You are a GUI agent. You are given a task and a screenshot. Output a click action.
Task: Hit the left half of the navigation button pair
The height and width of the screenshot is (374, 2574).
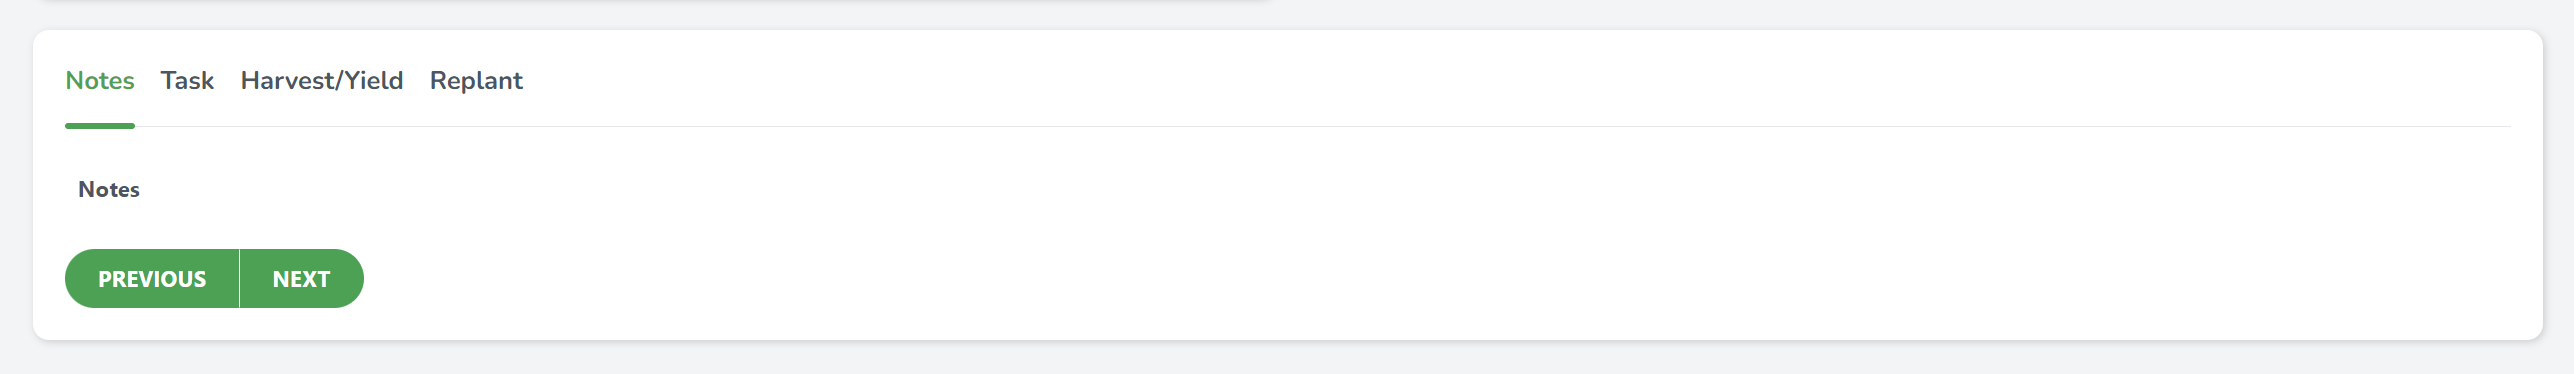point(152,279)
